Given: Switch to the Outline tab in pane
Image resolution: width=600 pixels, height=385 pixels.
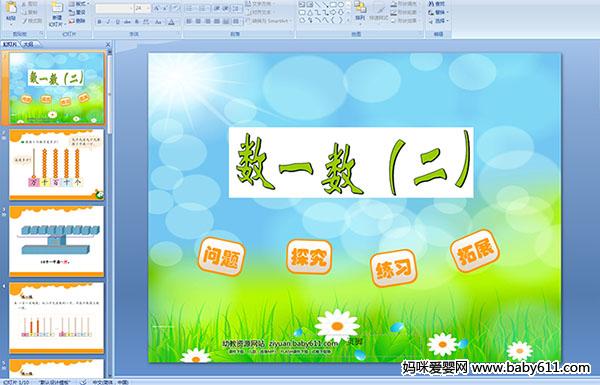Looking at the screenshot, I should pos(28,44).
